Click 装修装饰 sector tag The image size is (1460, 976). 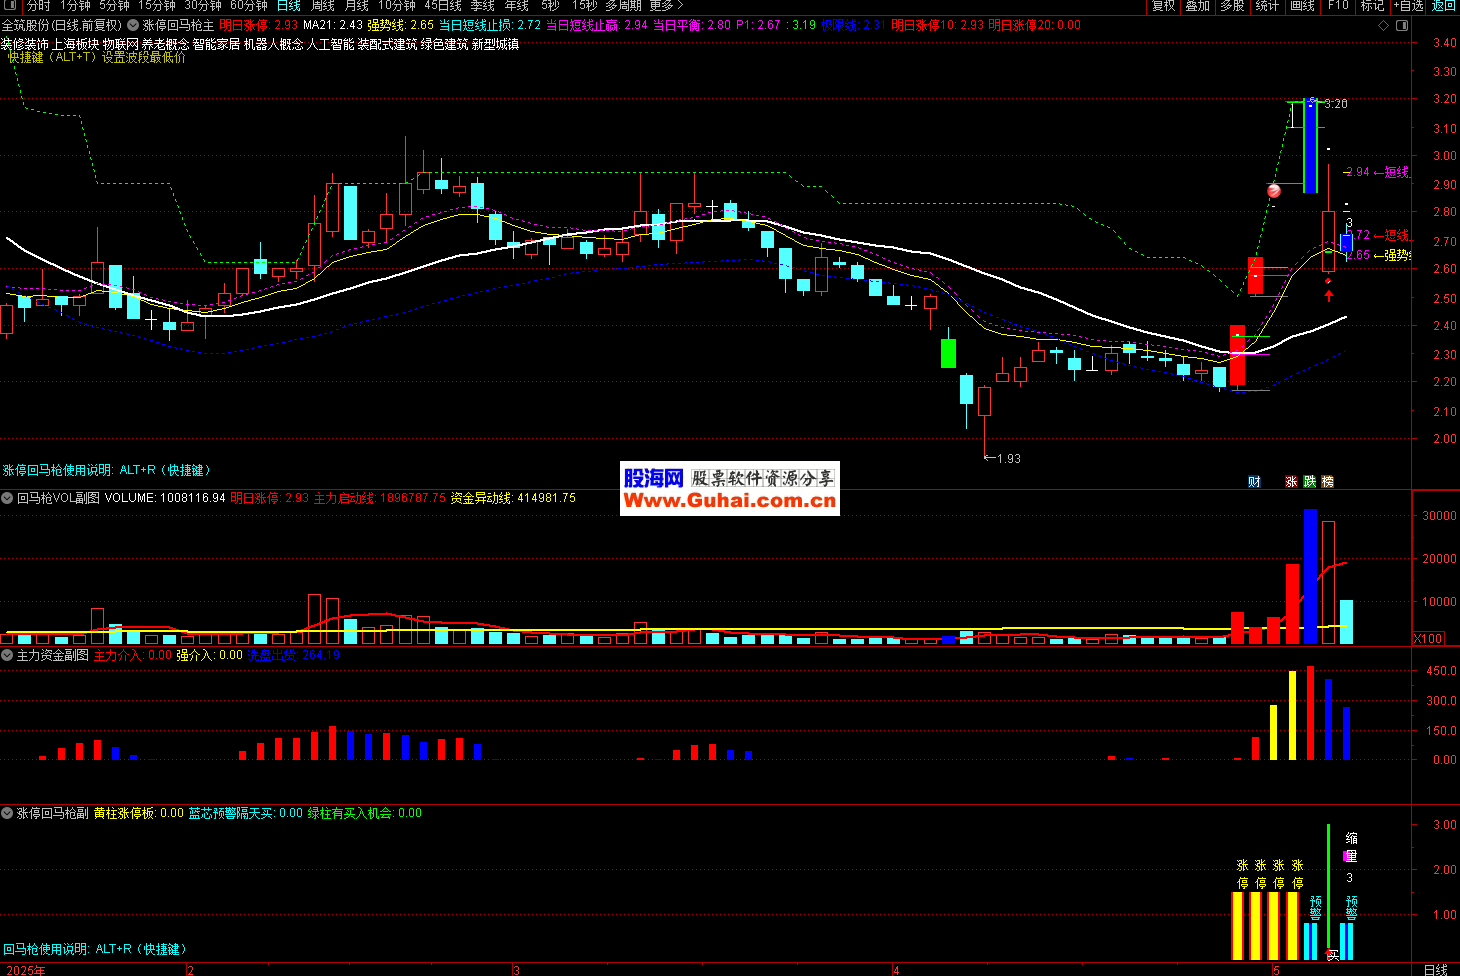pos(24,44)
